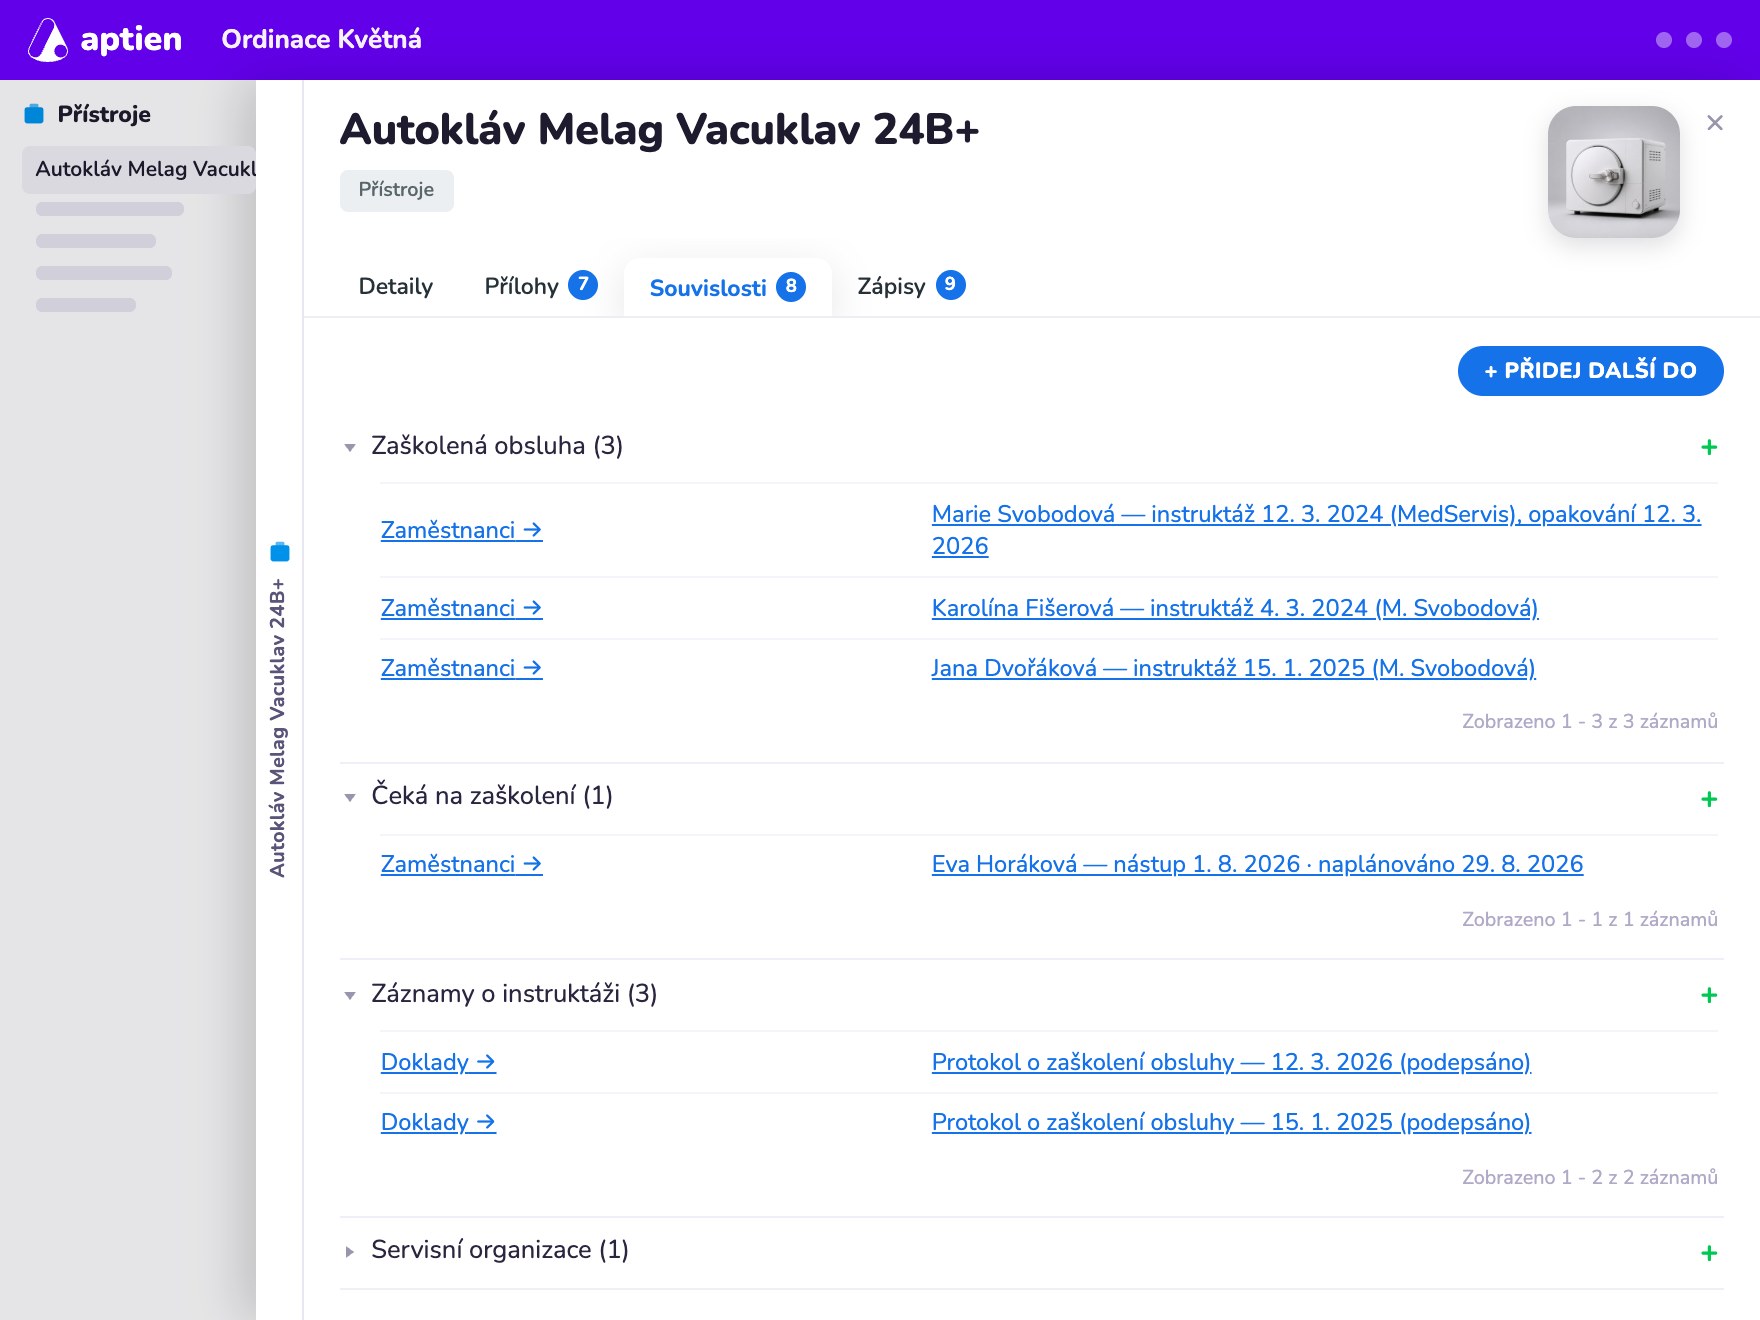Click the Přístroje briefcase icon in sidebar
This screenshot has height=1320, width=1760.
34,114
